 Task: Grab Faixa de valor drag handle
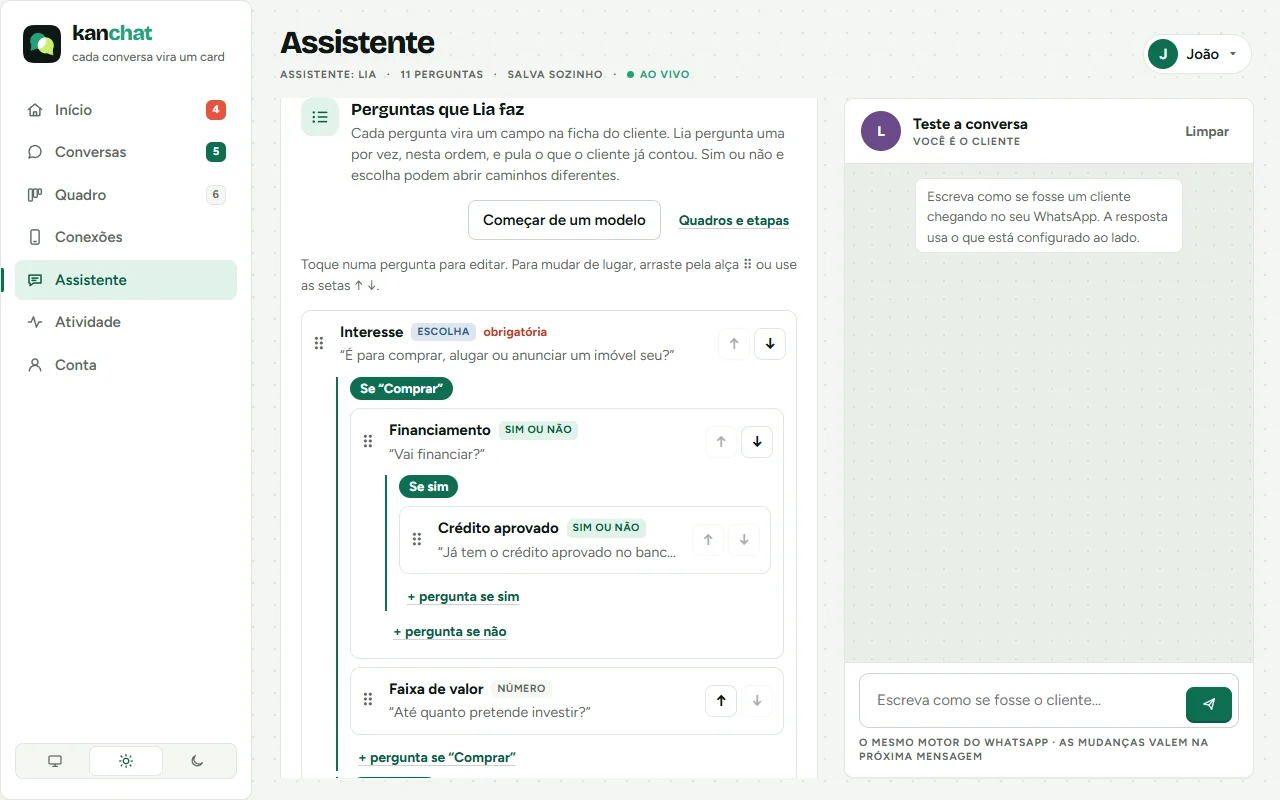coord(368,700)
